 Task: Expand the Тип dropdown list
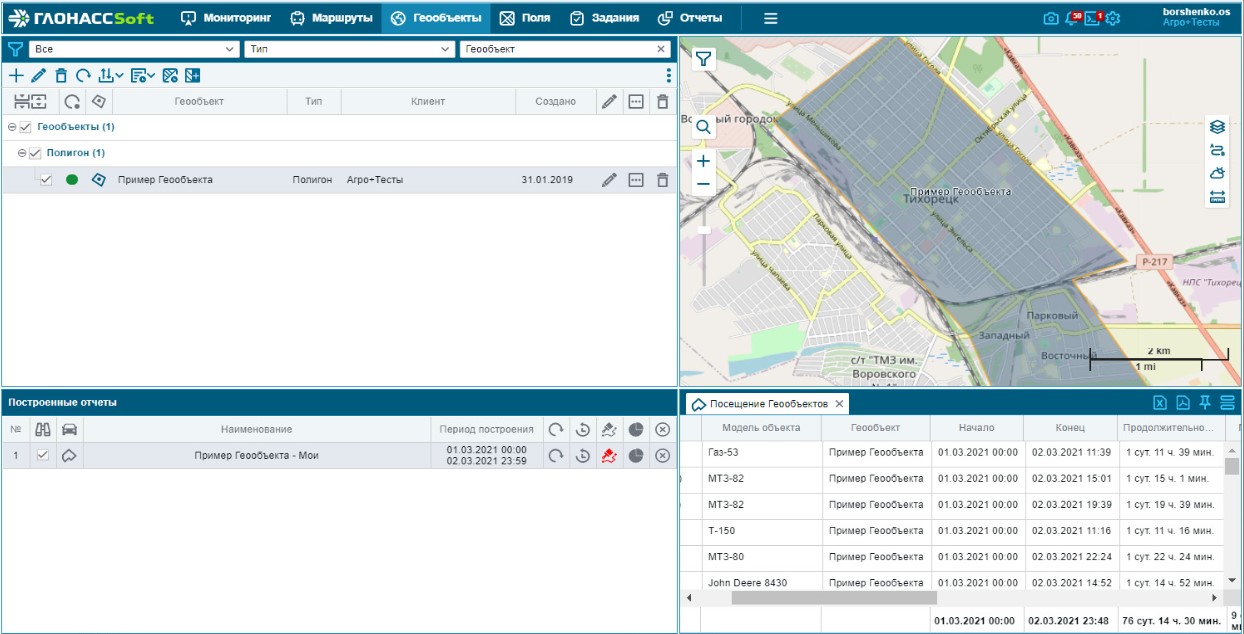[349, 49]
